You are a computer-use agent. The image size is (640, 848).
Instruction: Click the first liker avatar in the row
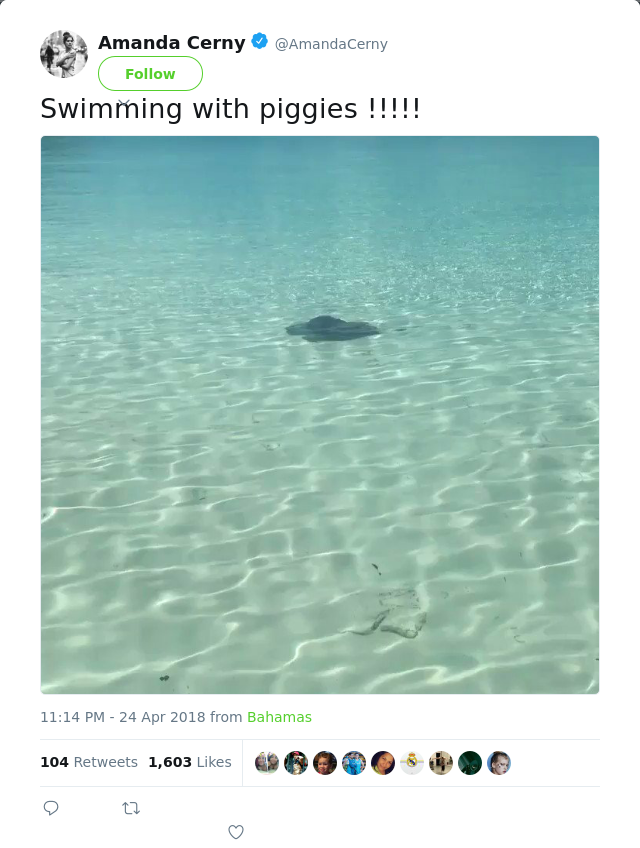pos(267,763)
